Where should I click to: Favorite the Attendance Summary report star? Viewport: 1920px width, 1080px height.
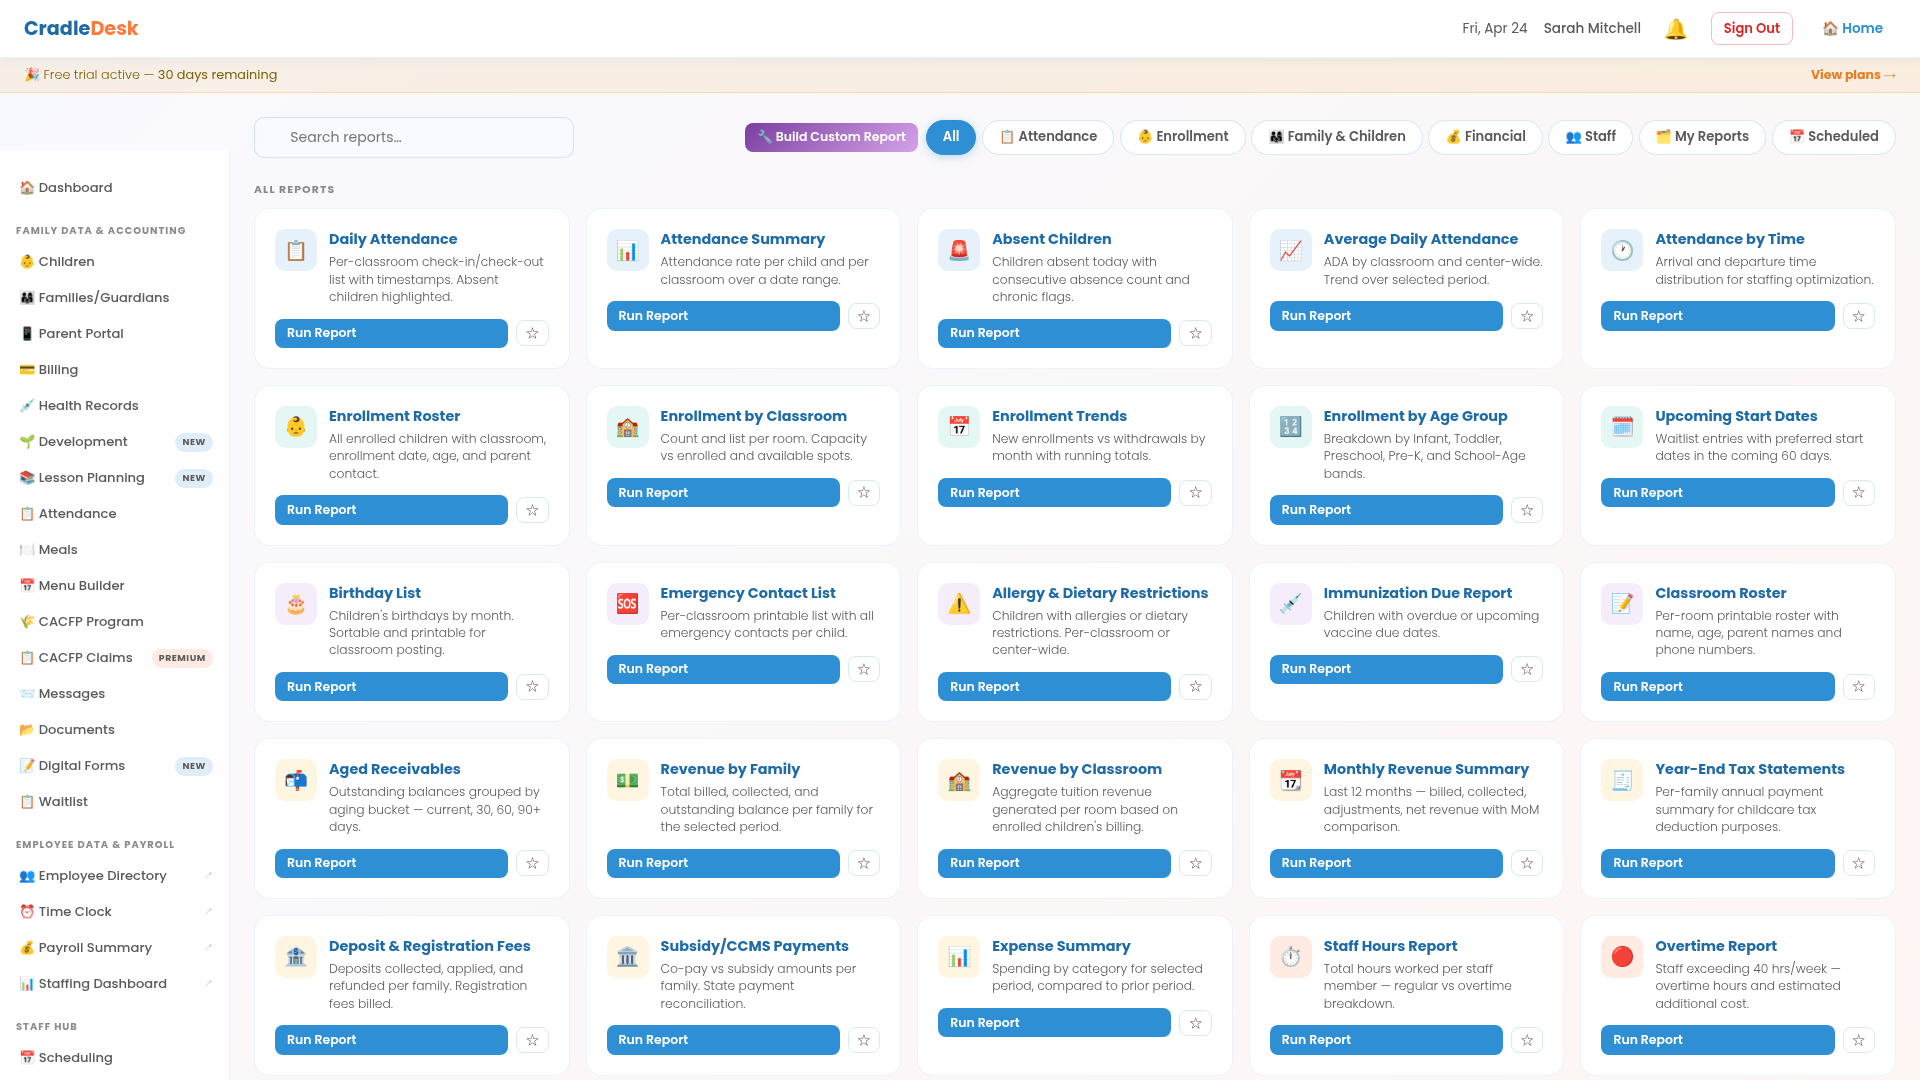864,316
